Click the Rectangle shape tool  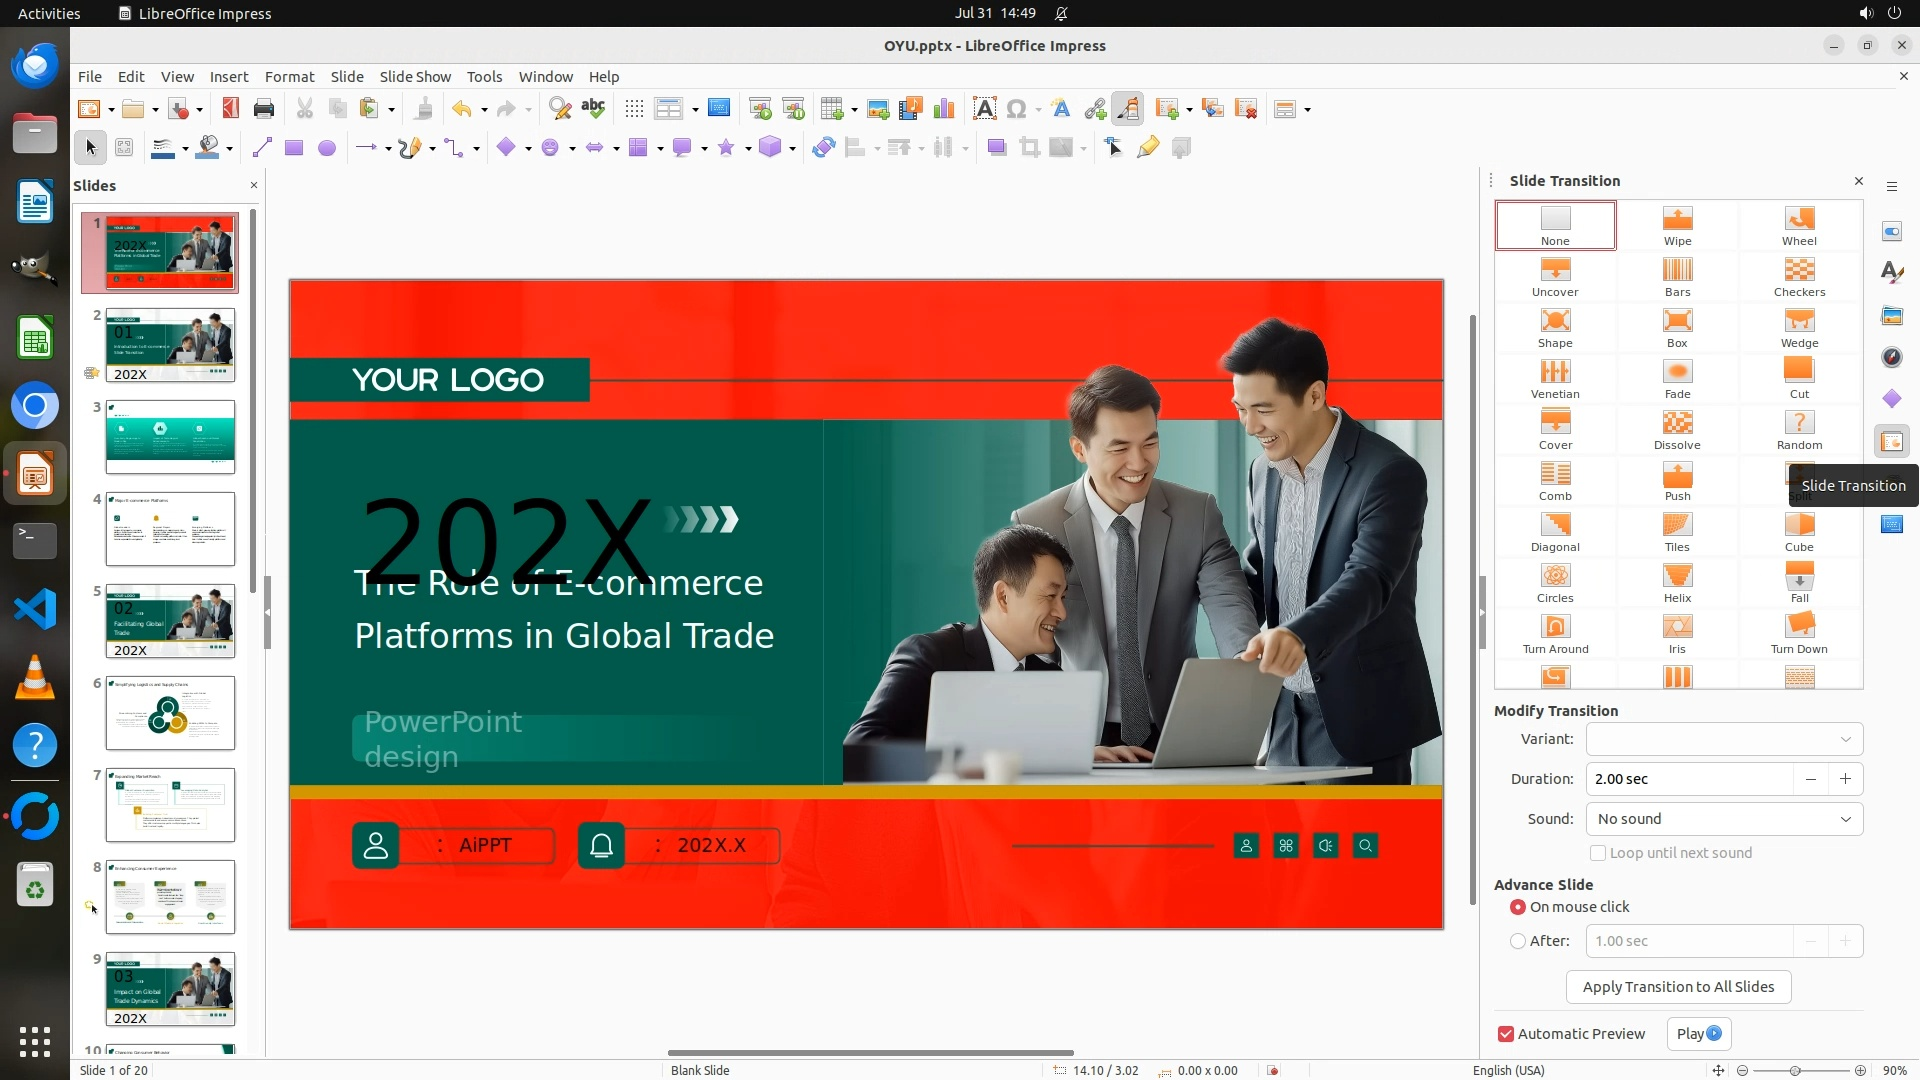pyautogui.click(x=294, y=148)
